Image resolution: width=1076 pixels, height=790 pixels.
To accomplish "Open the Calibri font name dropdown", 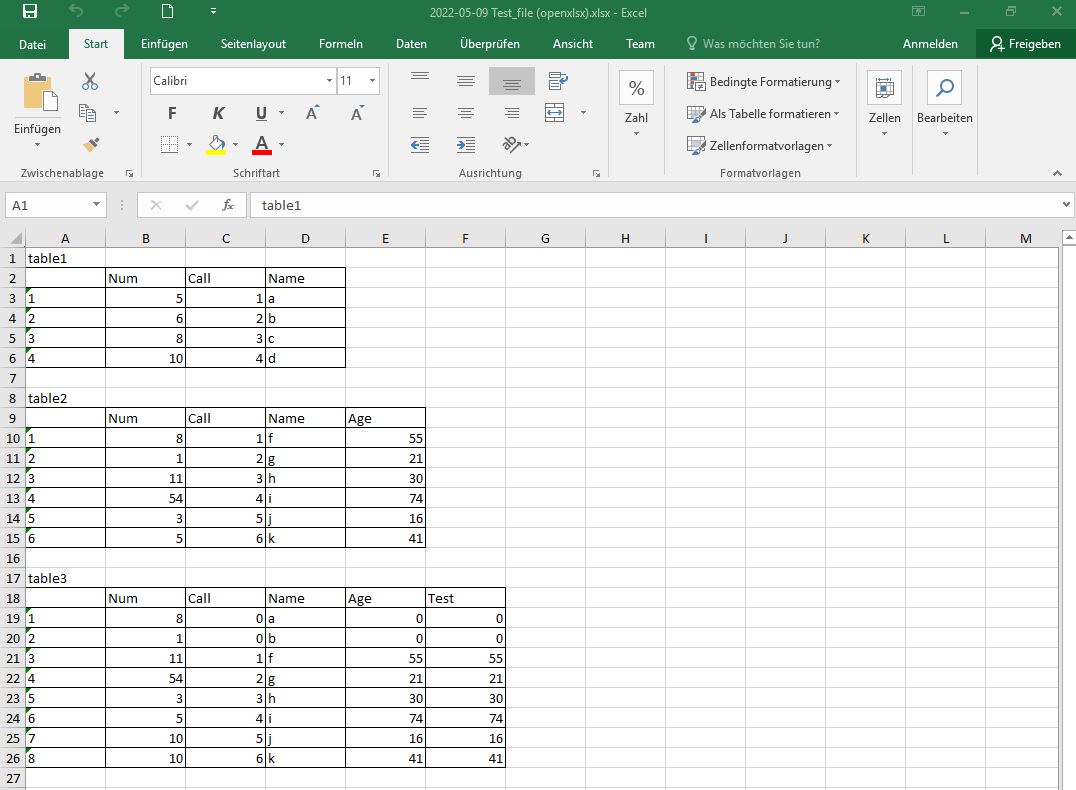I will click(x=329, y=81).
